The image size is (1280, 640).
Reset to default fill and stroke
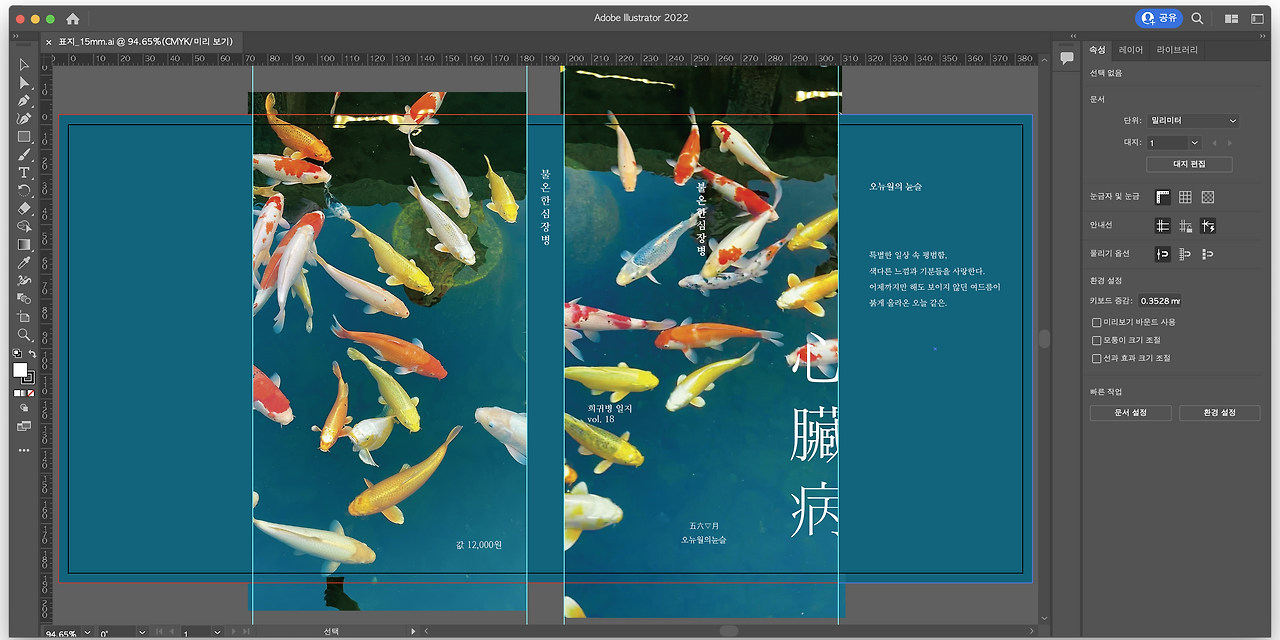[16, 354]
